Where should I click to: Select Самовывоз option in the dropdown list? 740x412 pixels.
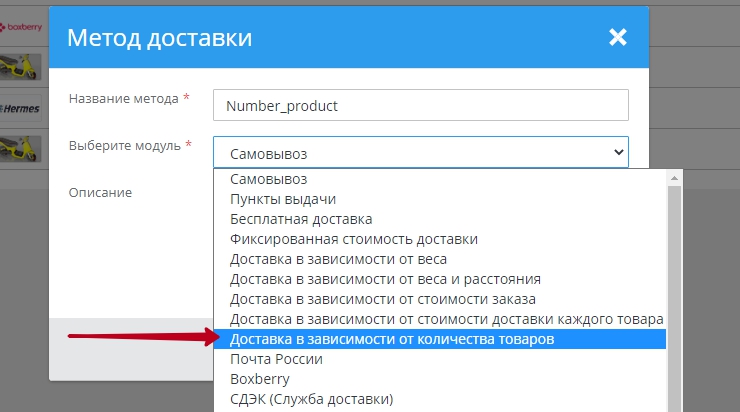[268, 179]
